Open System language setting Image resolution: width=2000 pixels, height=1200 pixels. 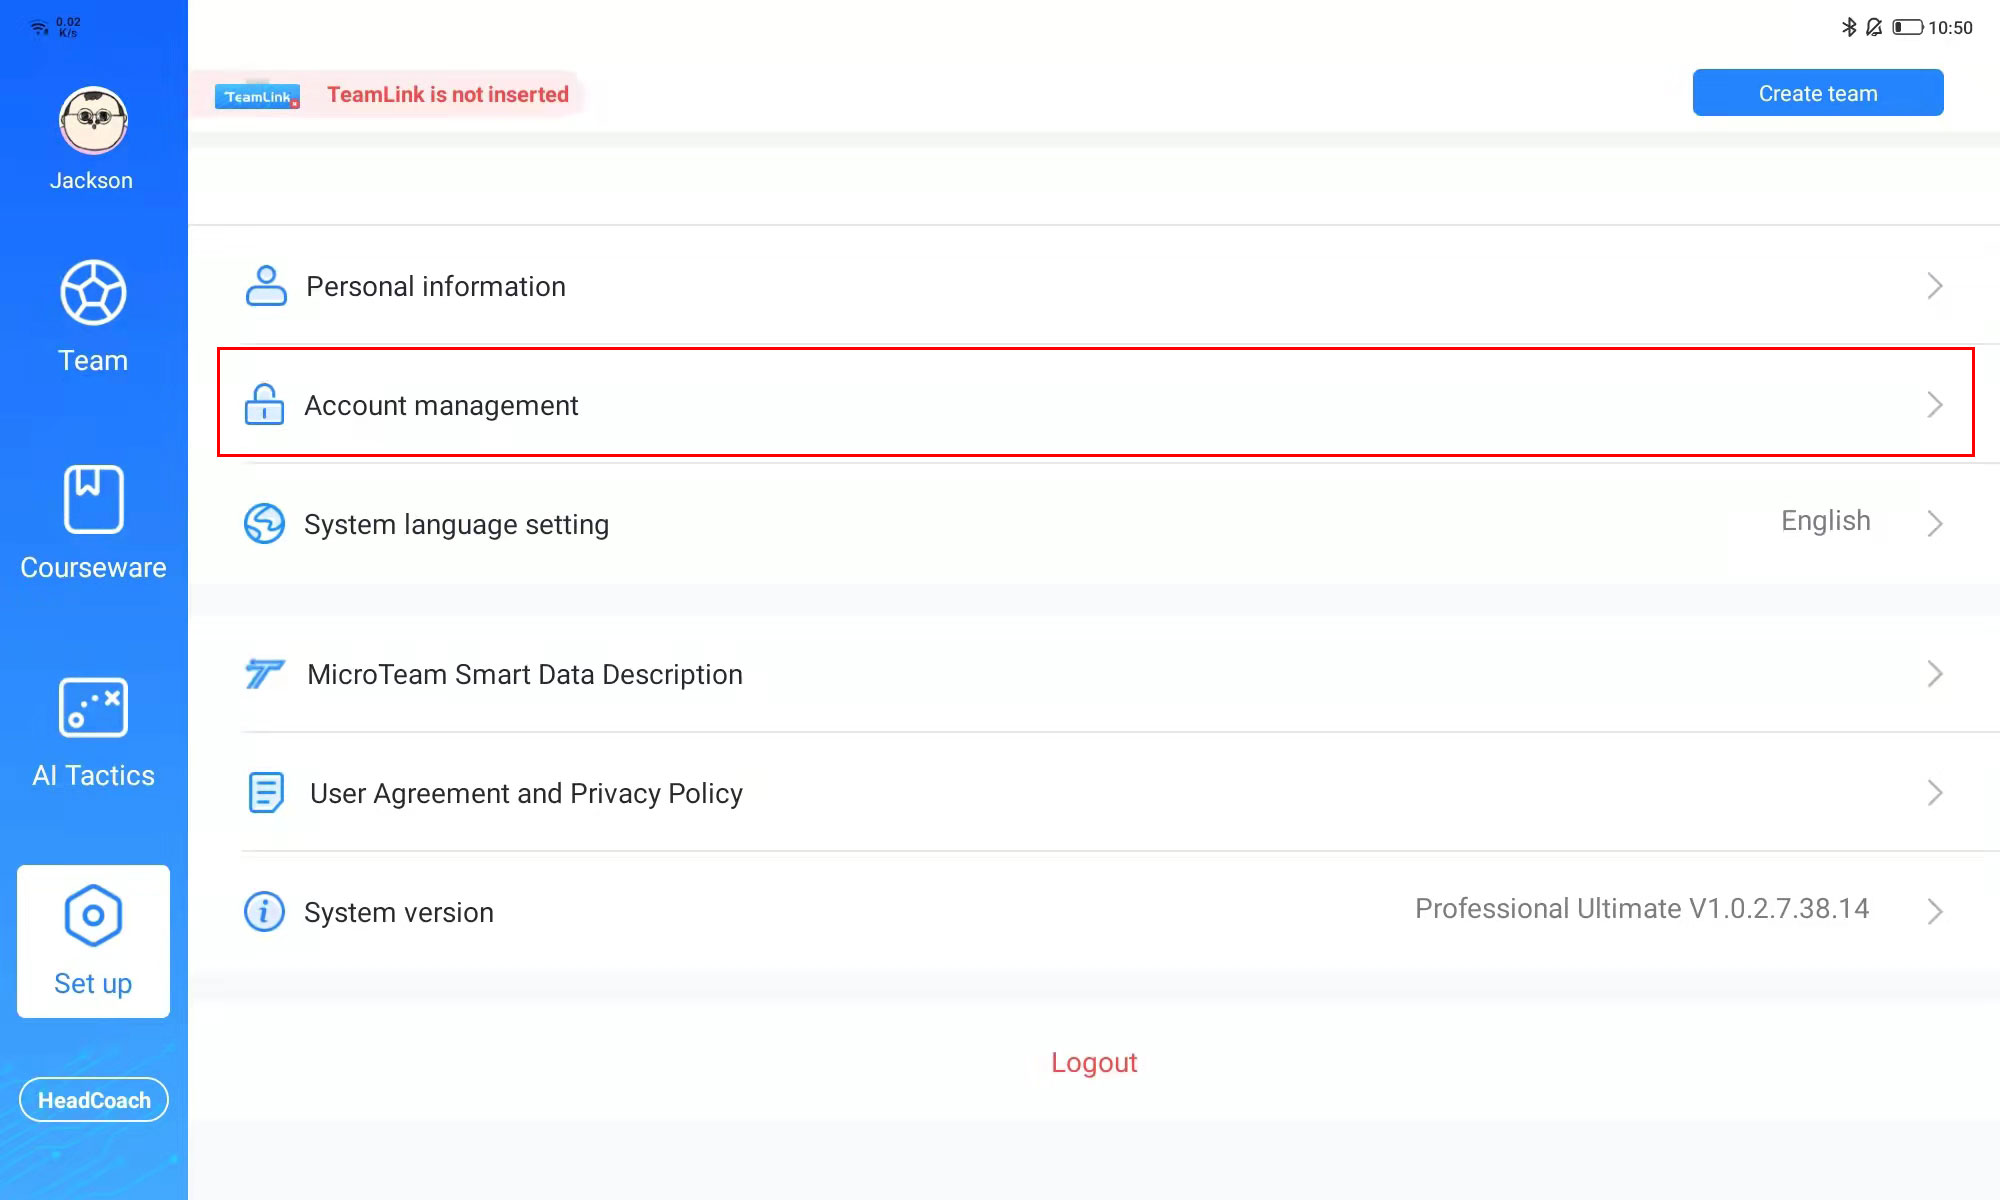tap(1094, 523)
